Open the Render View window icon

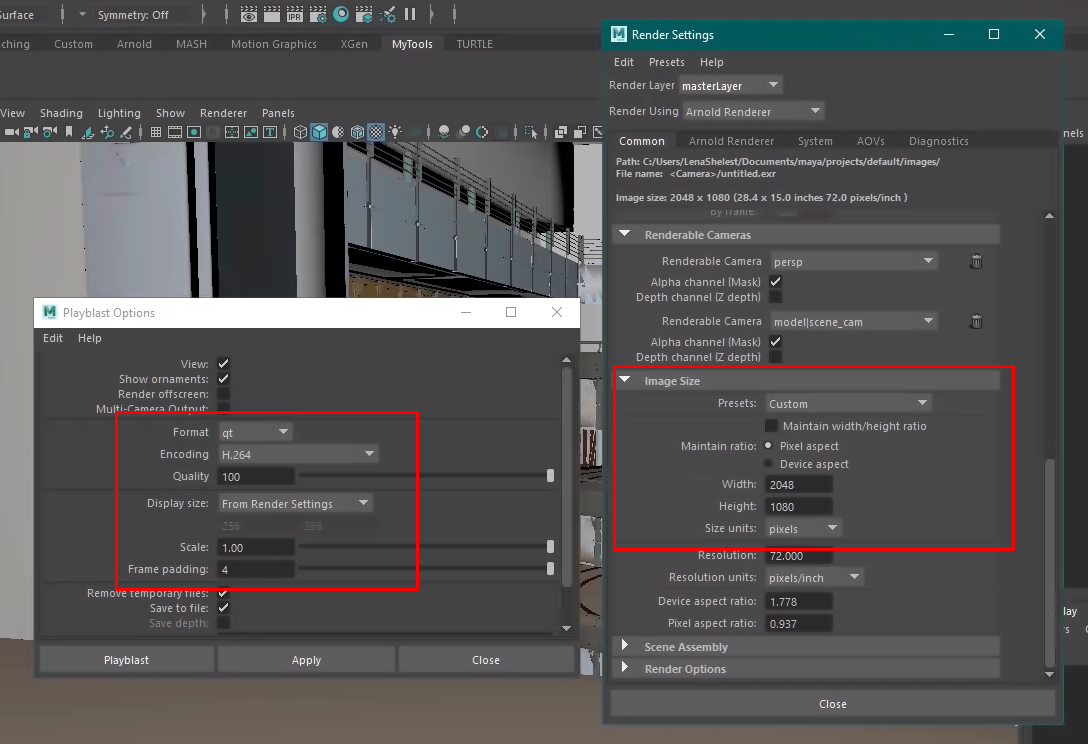[249, 15]
